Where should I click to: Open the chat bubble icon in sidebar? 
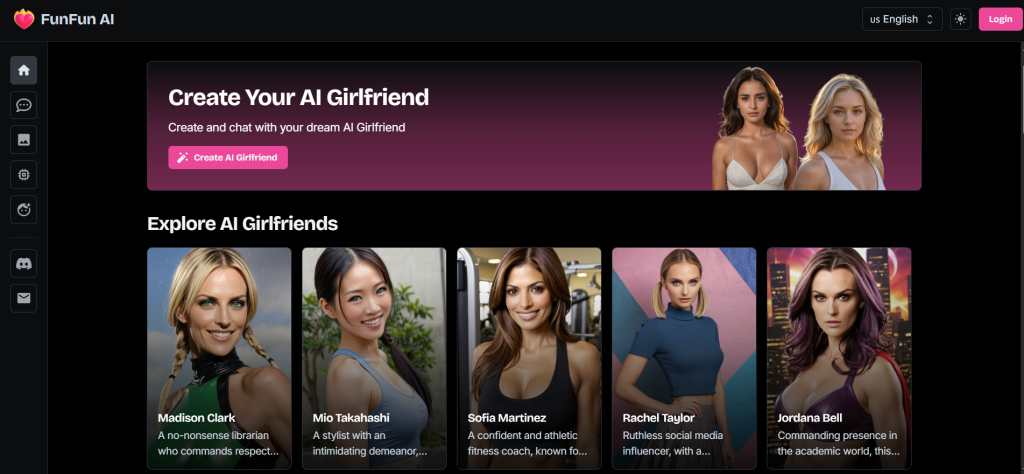[24, 104]
